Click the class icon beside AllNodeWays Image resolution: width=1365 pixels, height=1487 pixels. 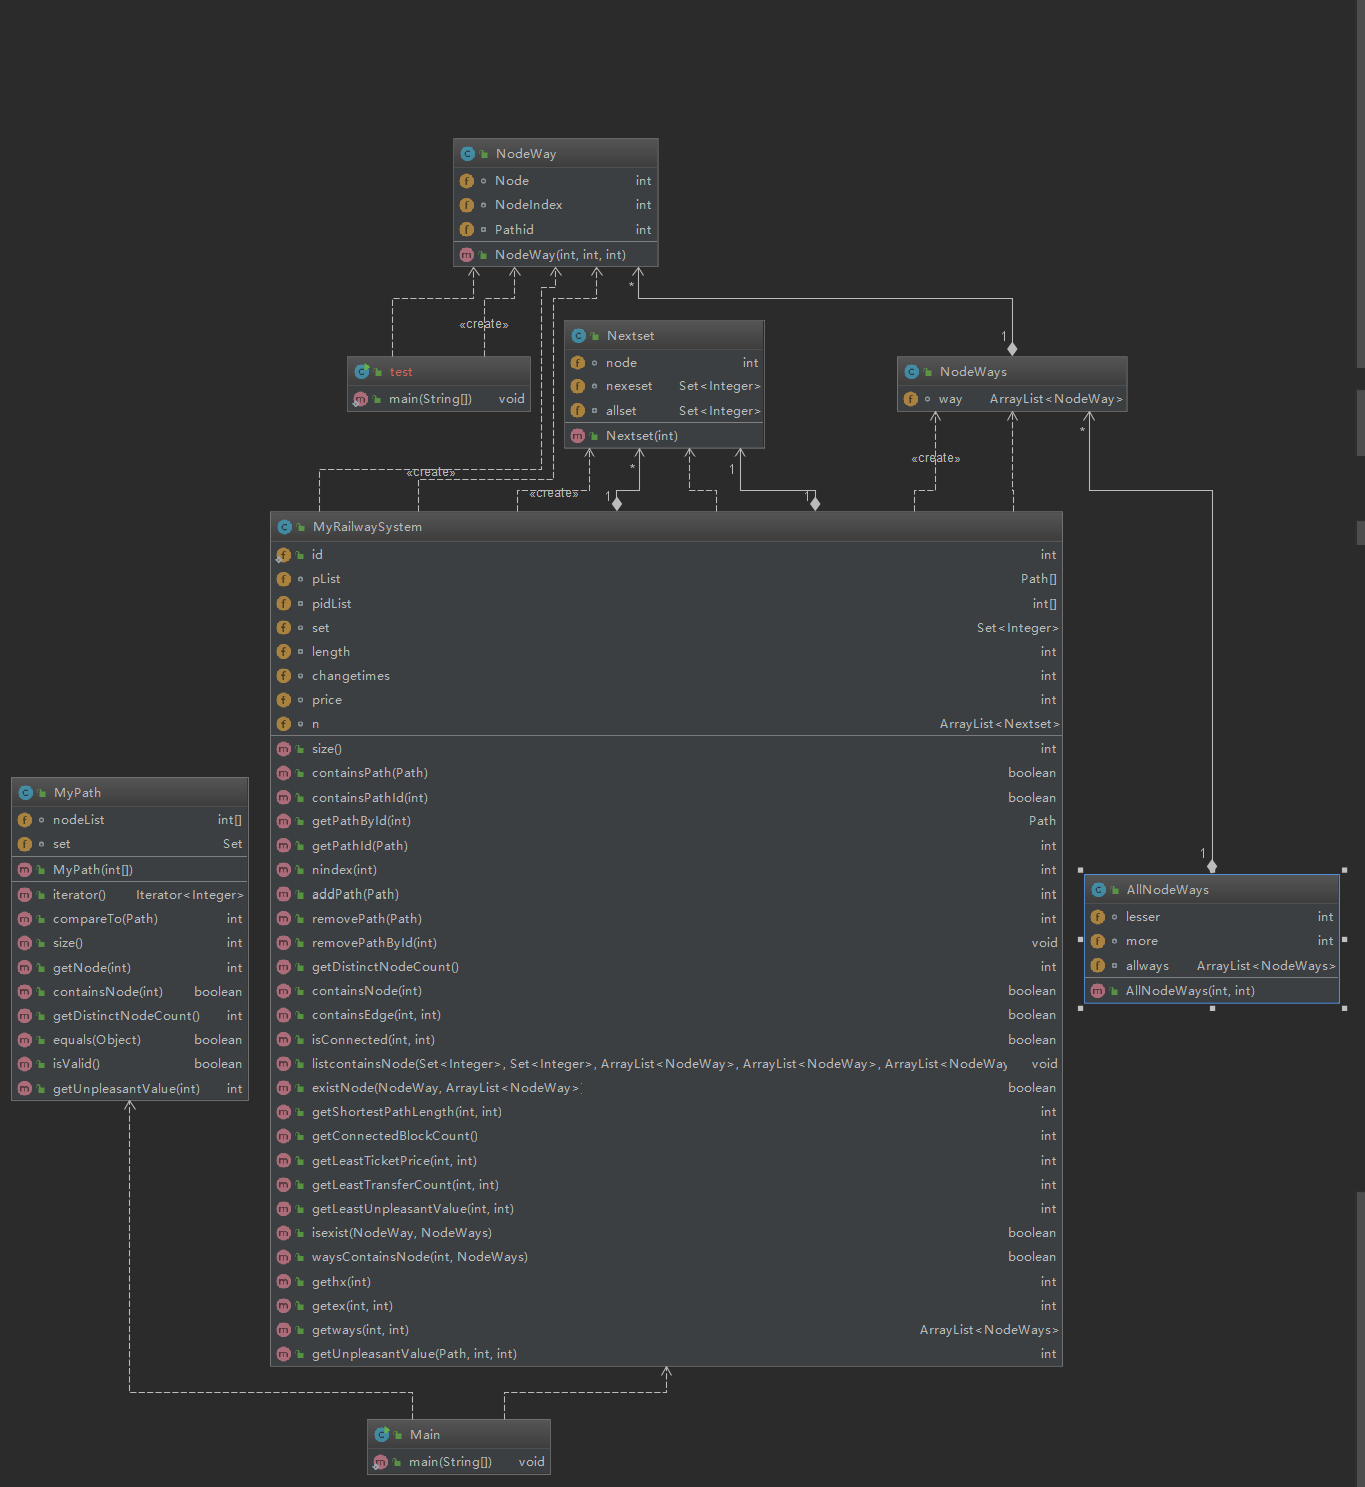click(1098, 890)
